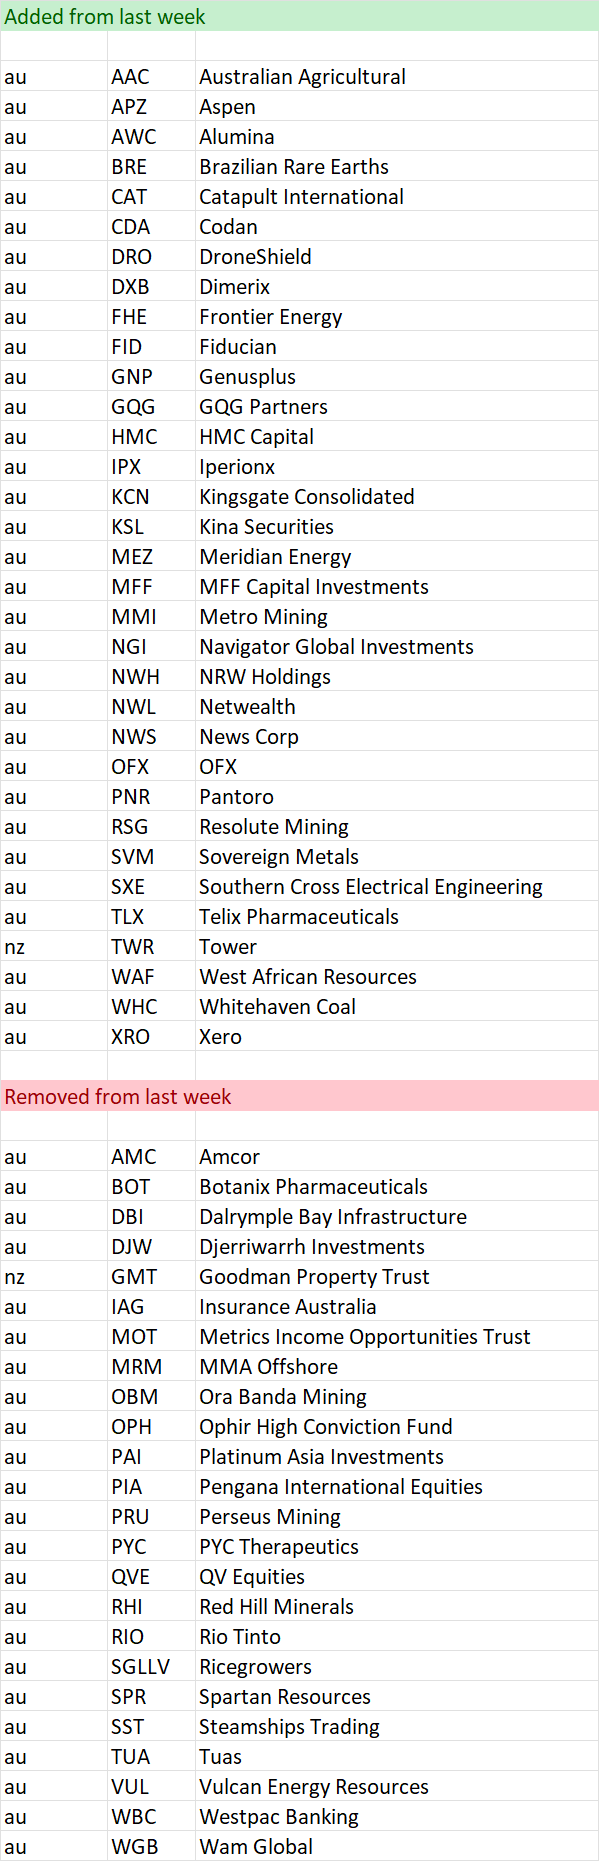Screen dimensions: 599x1861
Task: Select Southern Cross Electrical Engineering cell
Action: (397, 886)
